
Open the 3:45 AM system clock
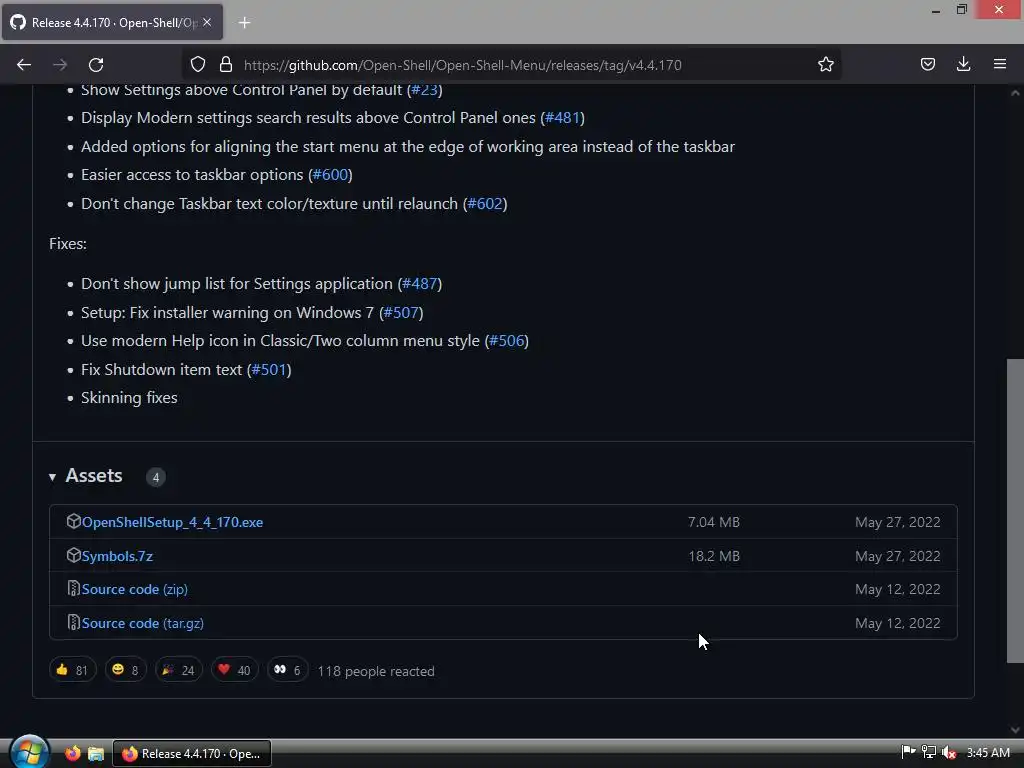click(988, 752)
